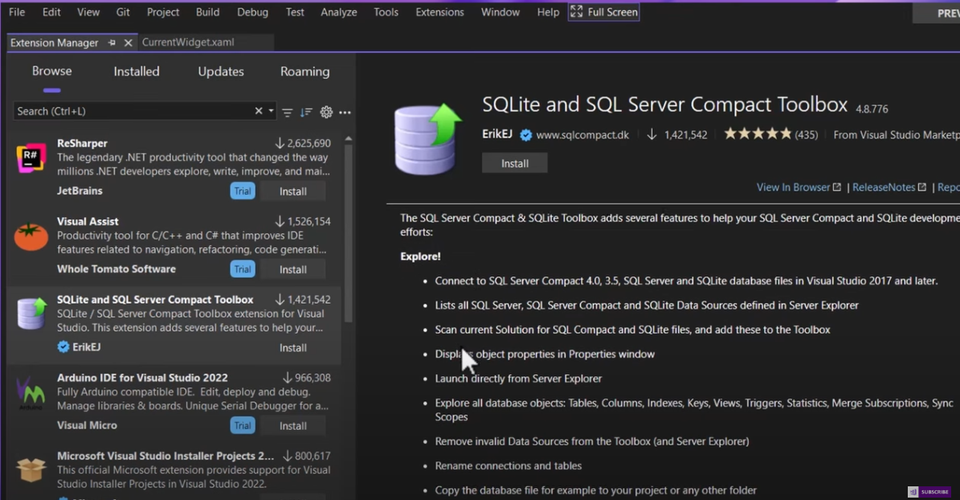This screenshot has width=960, height=500.
Task: Click the Subscribe badge
Action: tap(929, 491)
